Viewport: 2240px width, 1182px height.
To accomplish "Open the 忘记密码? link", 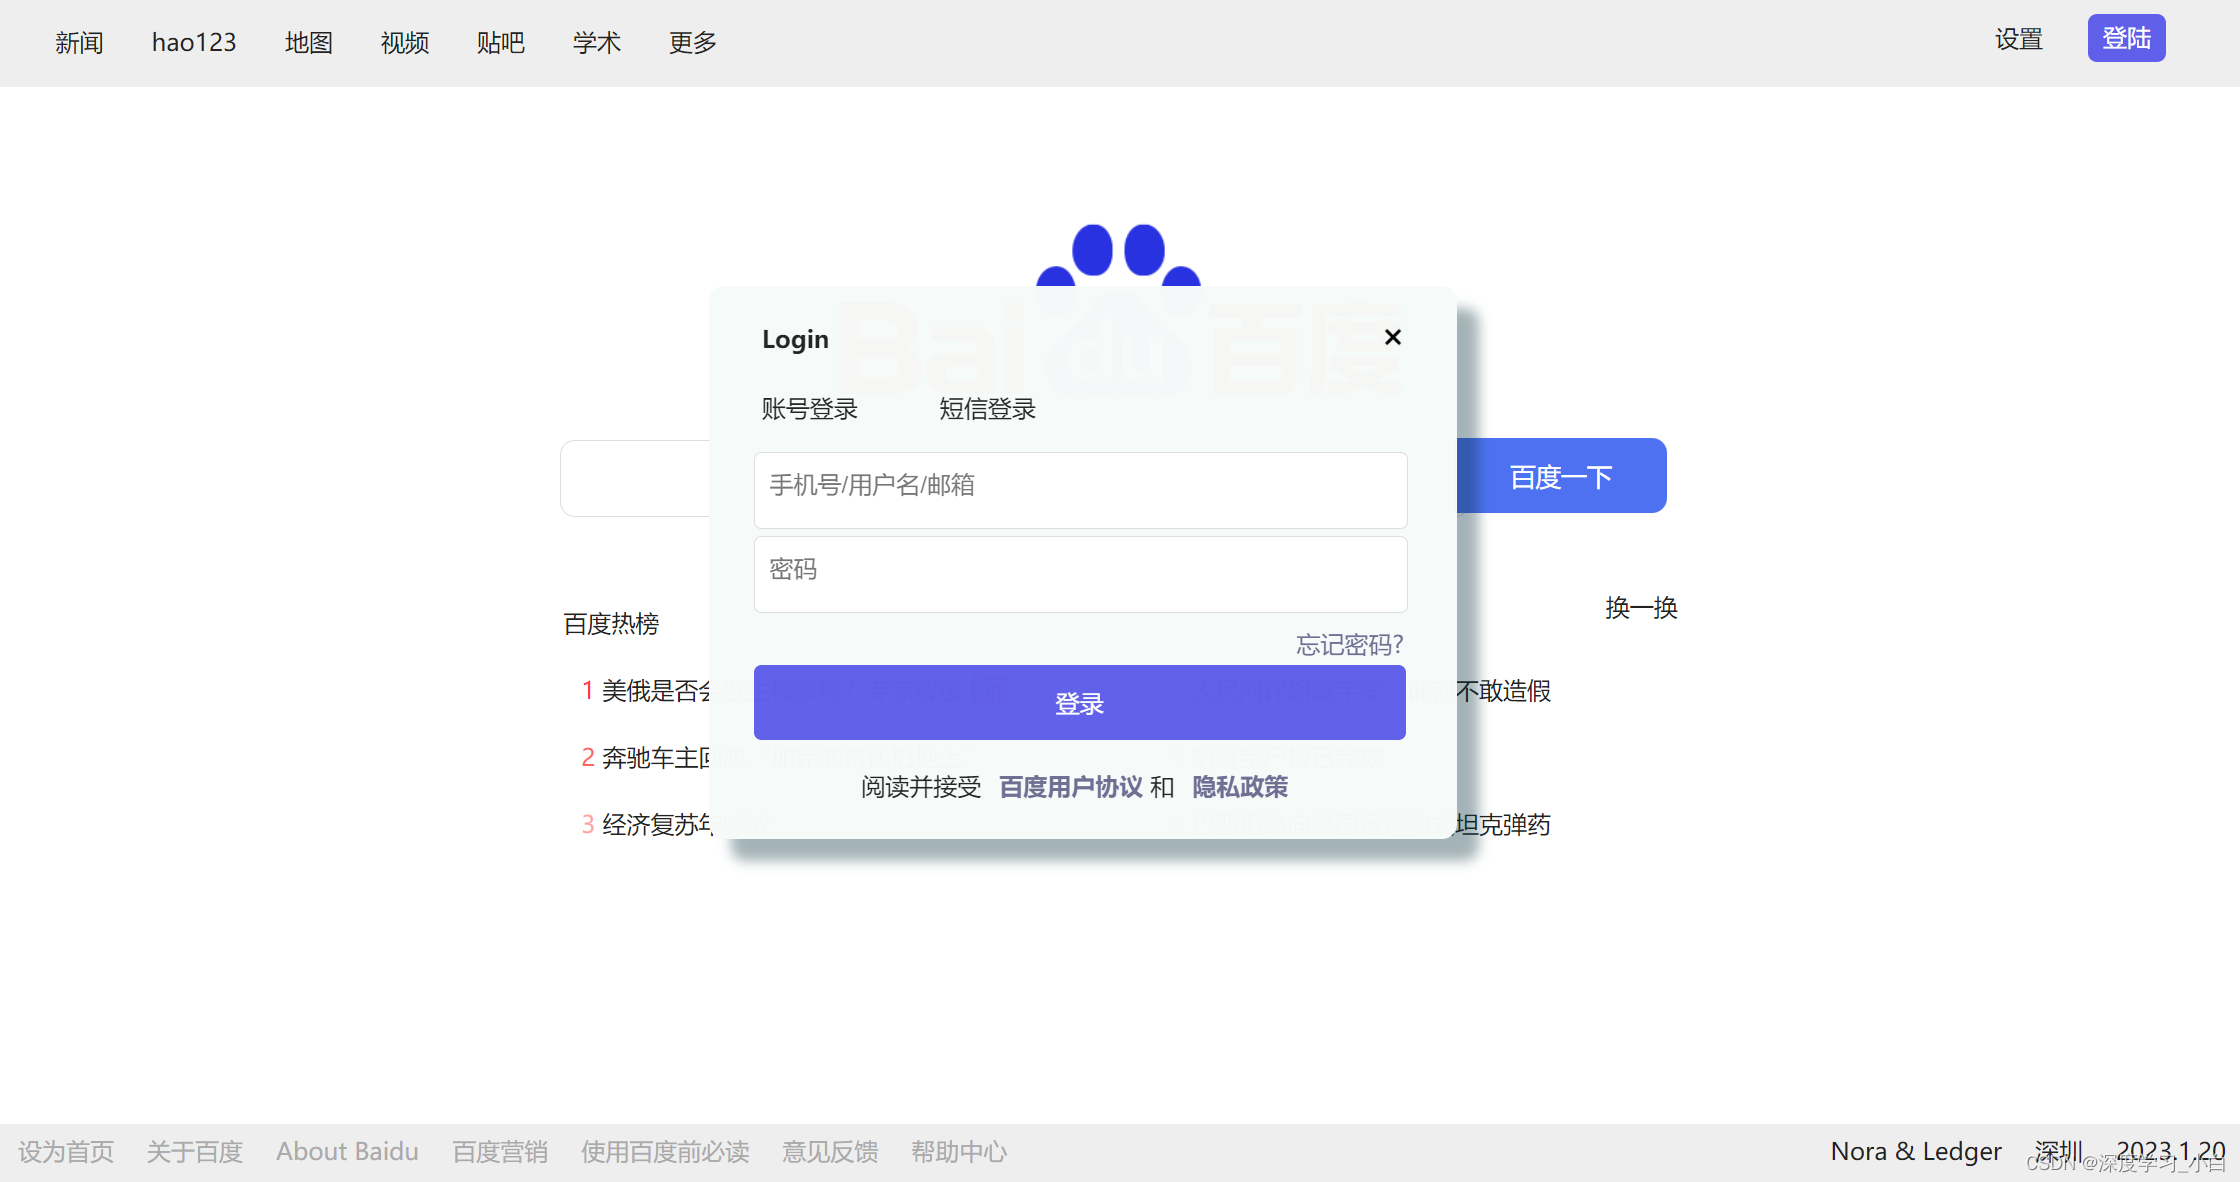I will (1349, 645).
